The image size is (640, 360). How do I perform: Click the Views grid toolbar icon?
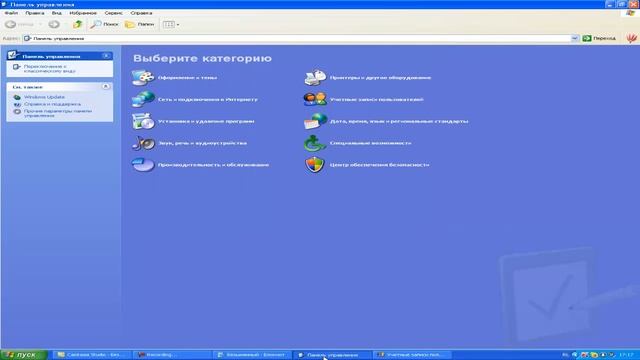(168, 24)
